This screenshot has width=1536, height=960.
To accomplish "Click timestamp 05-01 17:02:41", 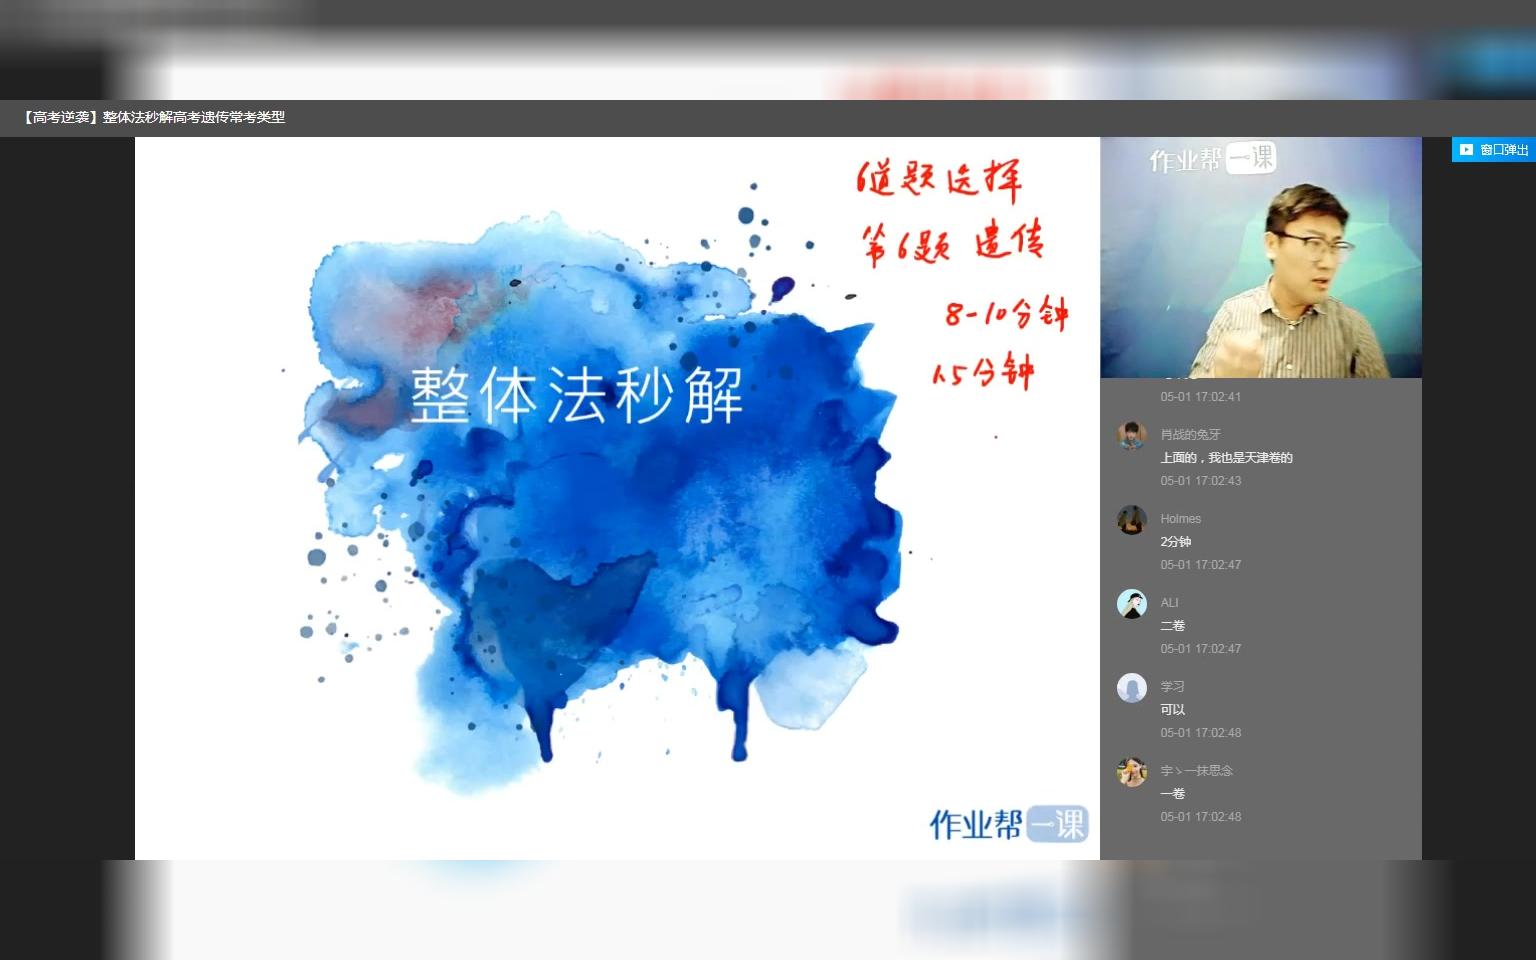I will [1200, 397].
